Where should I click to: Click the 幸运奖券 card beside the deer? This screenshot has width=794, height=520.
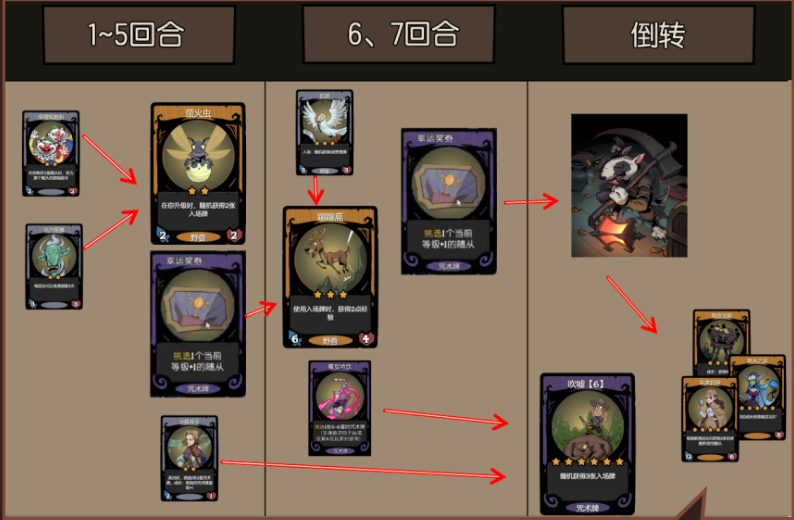[x=449, y=202]
